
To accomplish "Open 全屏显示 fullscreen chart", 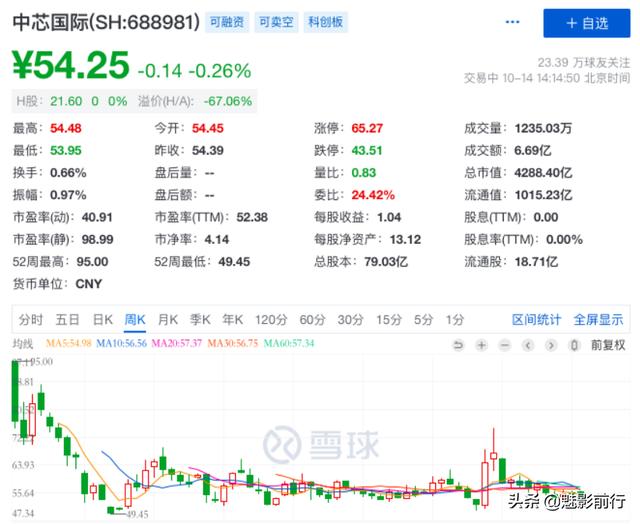I will coord(598,320).
